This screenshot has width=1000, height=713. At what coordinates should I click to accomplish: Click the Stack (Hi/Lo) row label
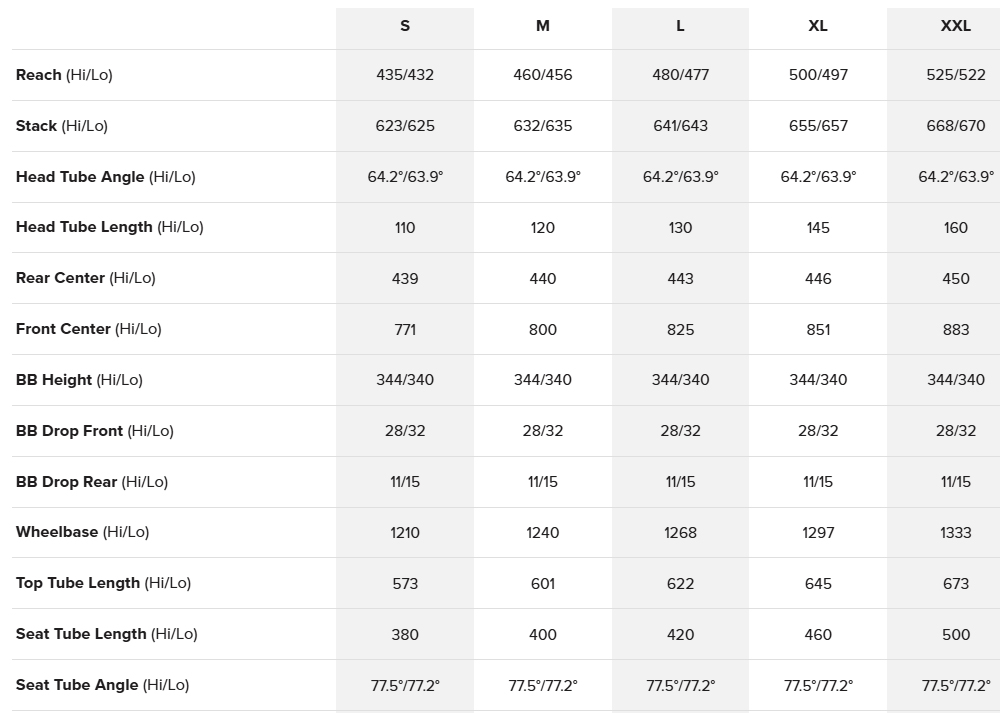point(62,126)
